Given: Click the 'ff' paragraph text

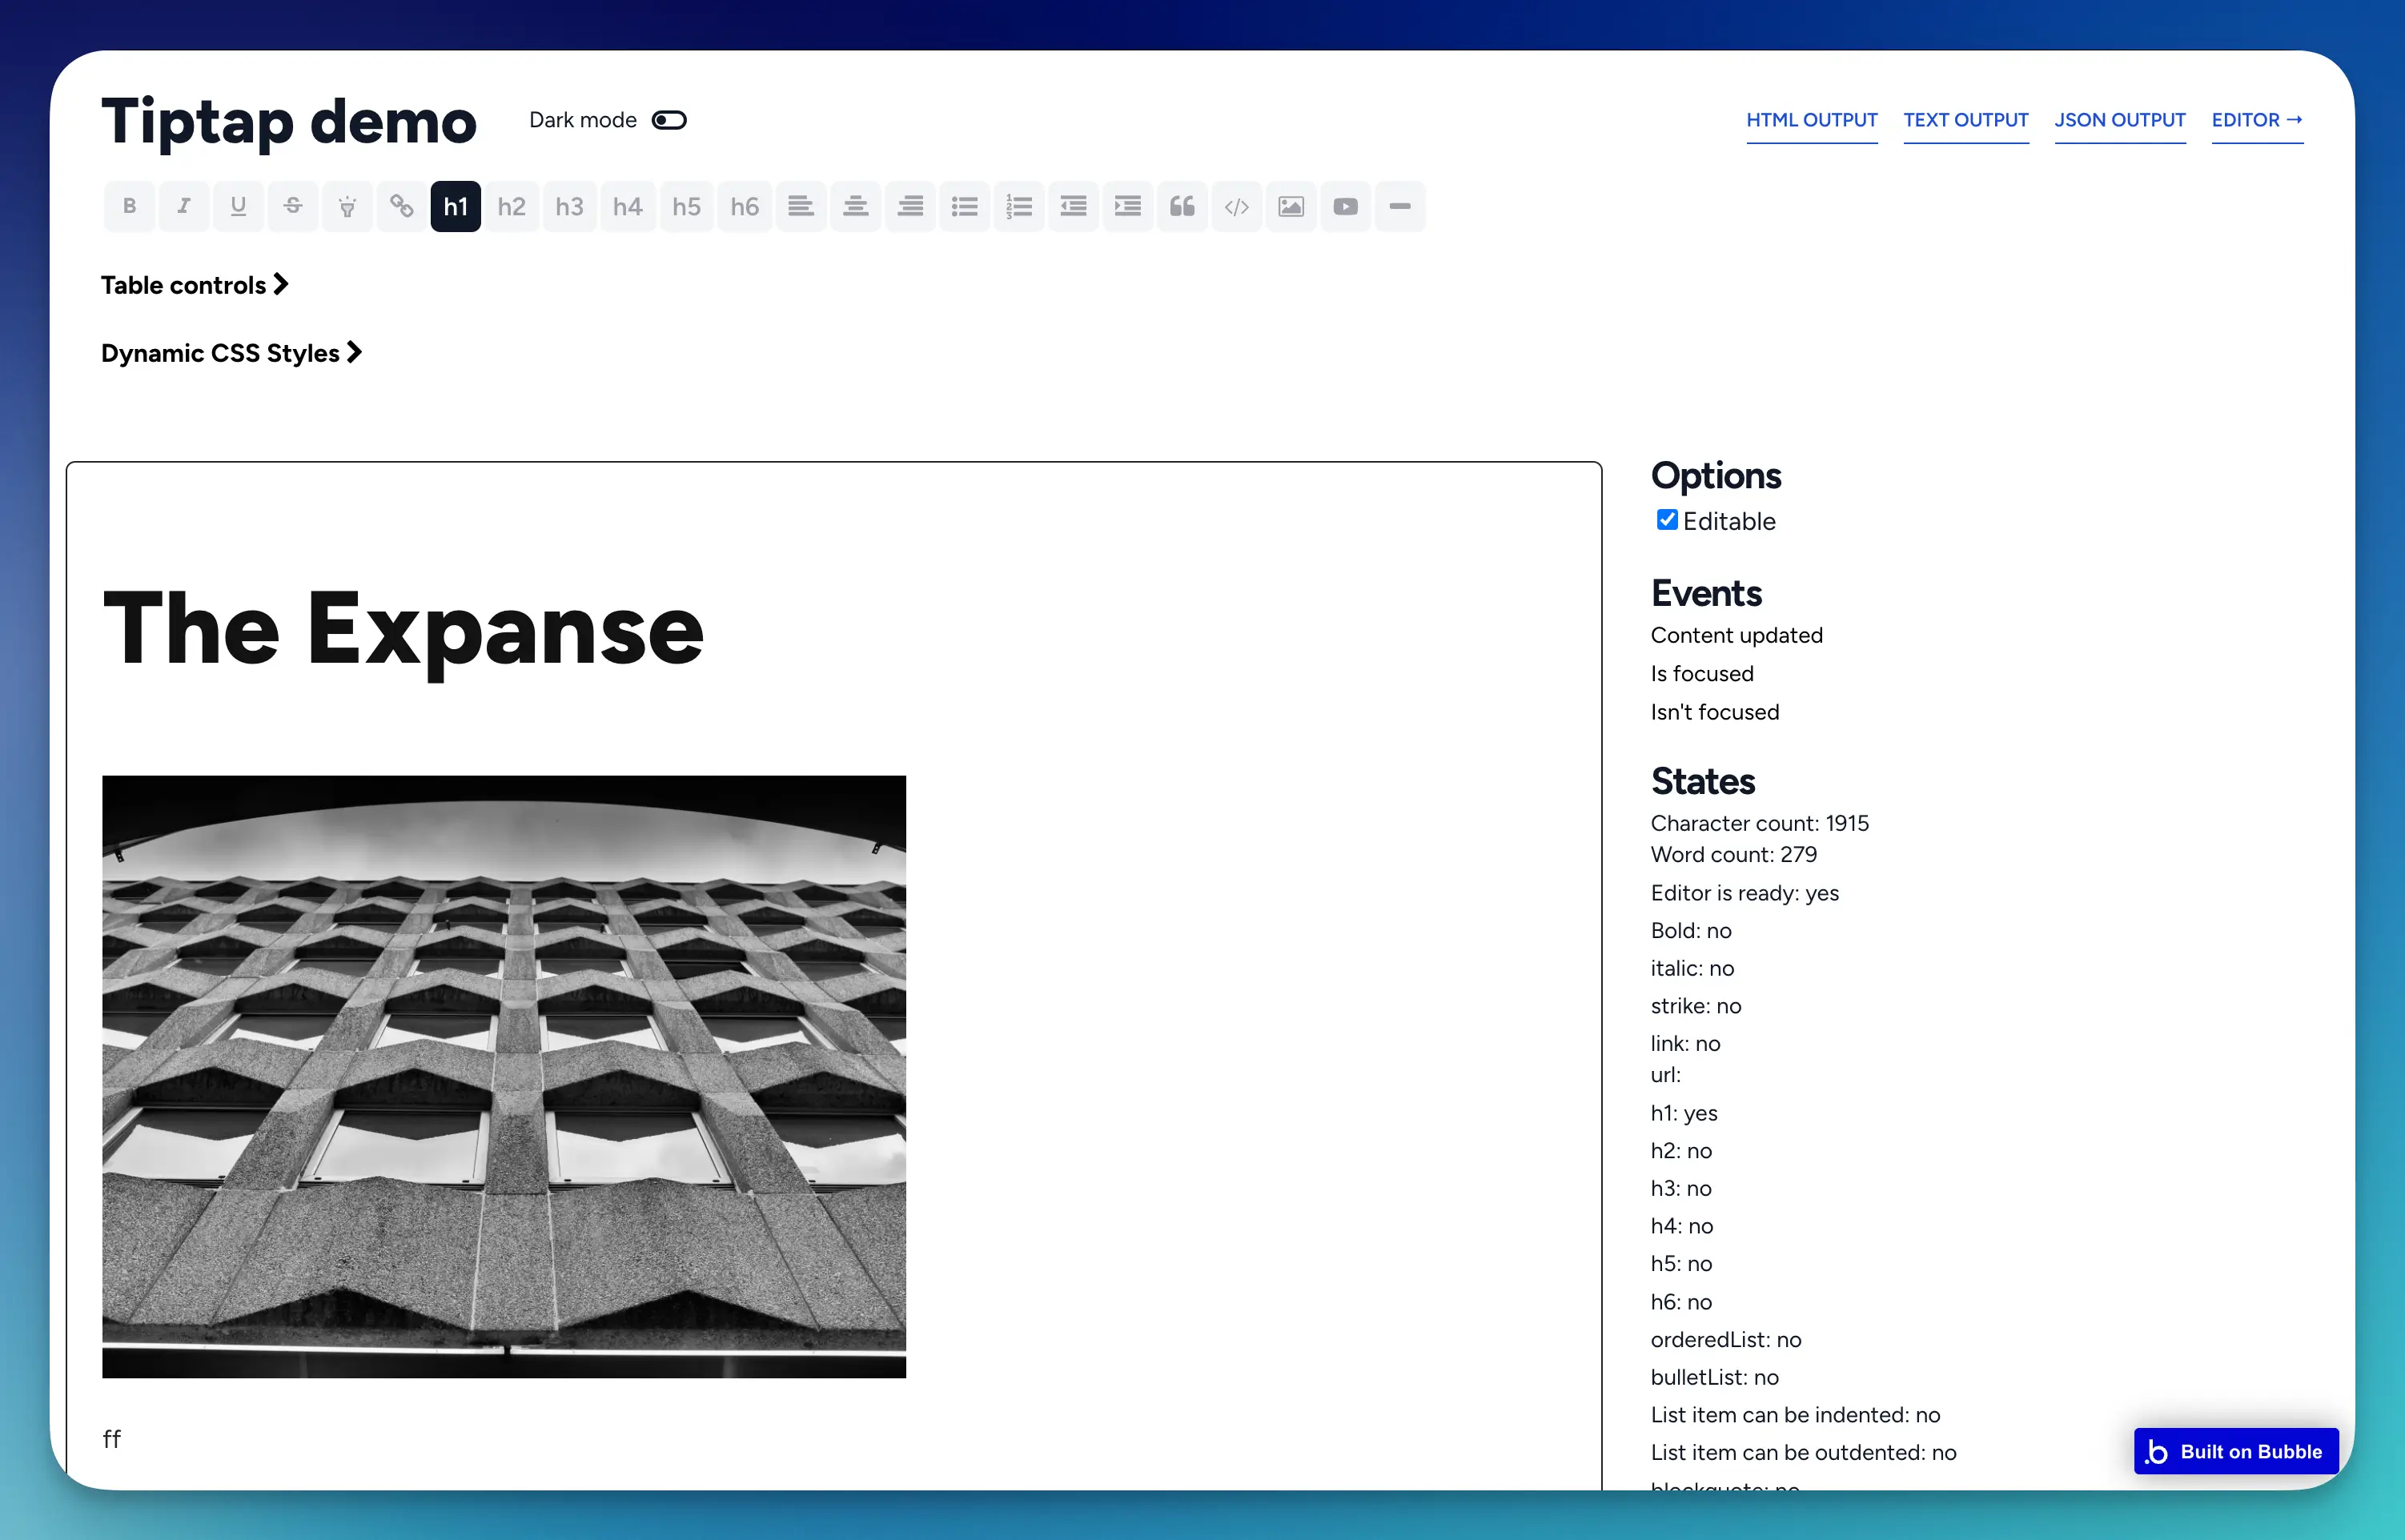Looking at the screenshot, I should point(112,1438).
